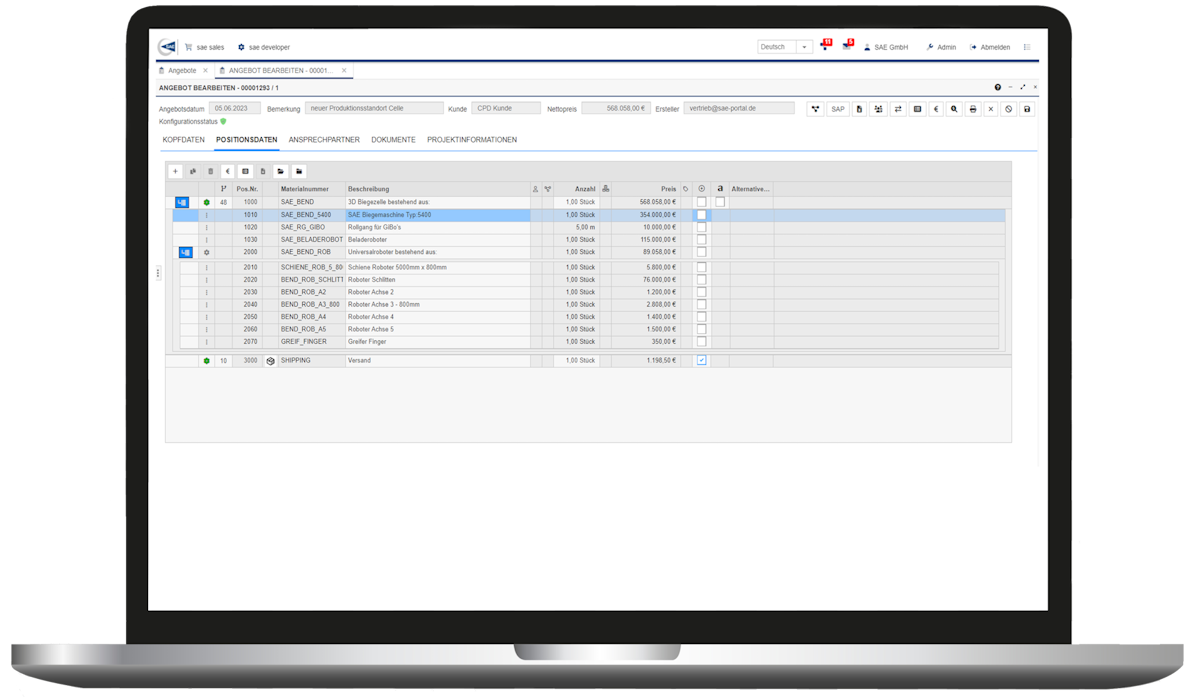Save the quote with the disk icon
This screenshot has height=697, width=1200.
coord(1027,108)
